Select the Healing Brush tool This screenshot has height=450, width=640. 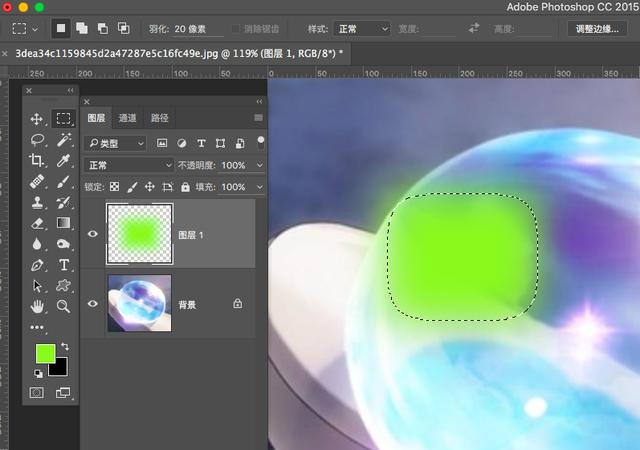coord(37,181)
